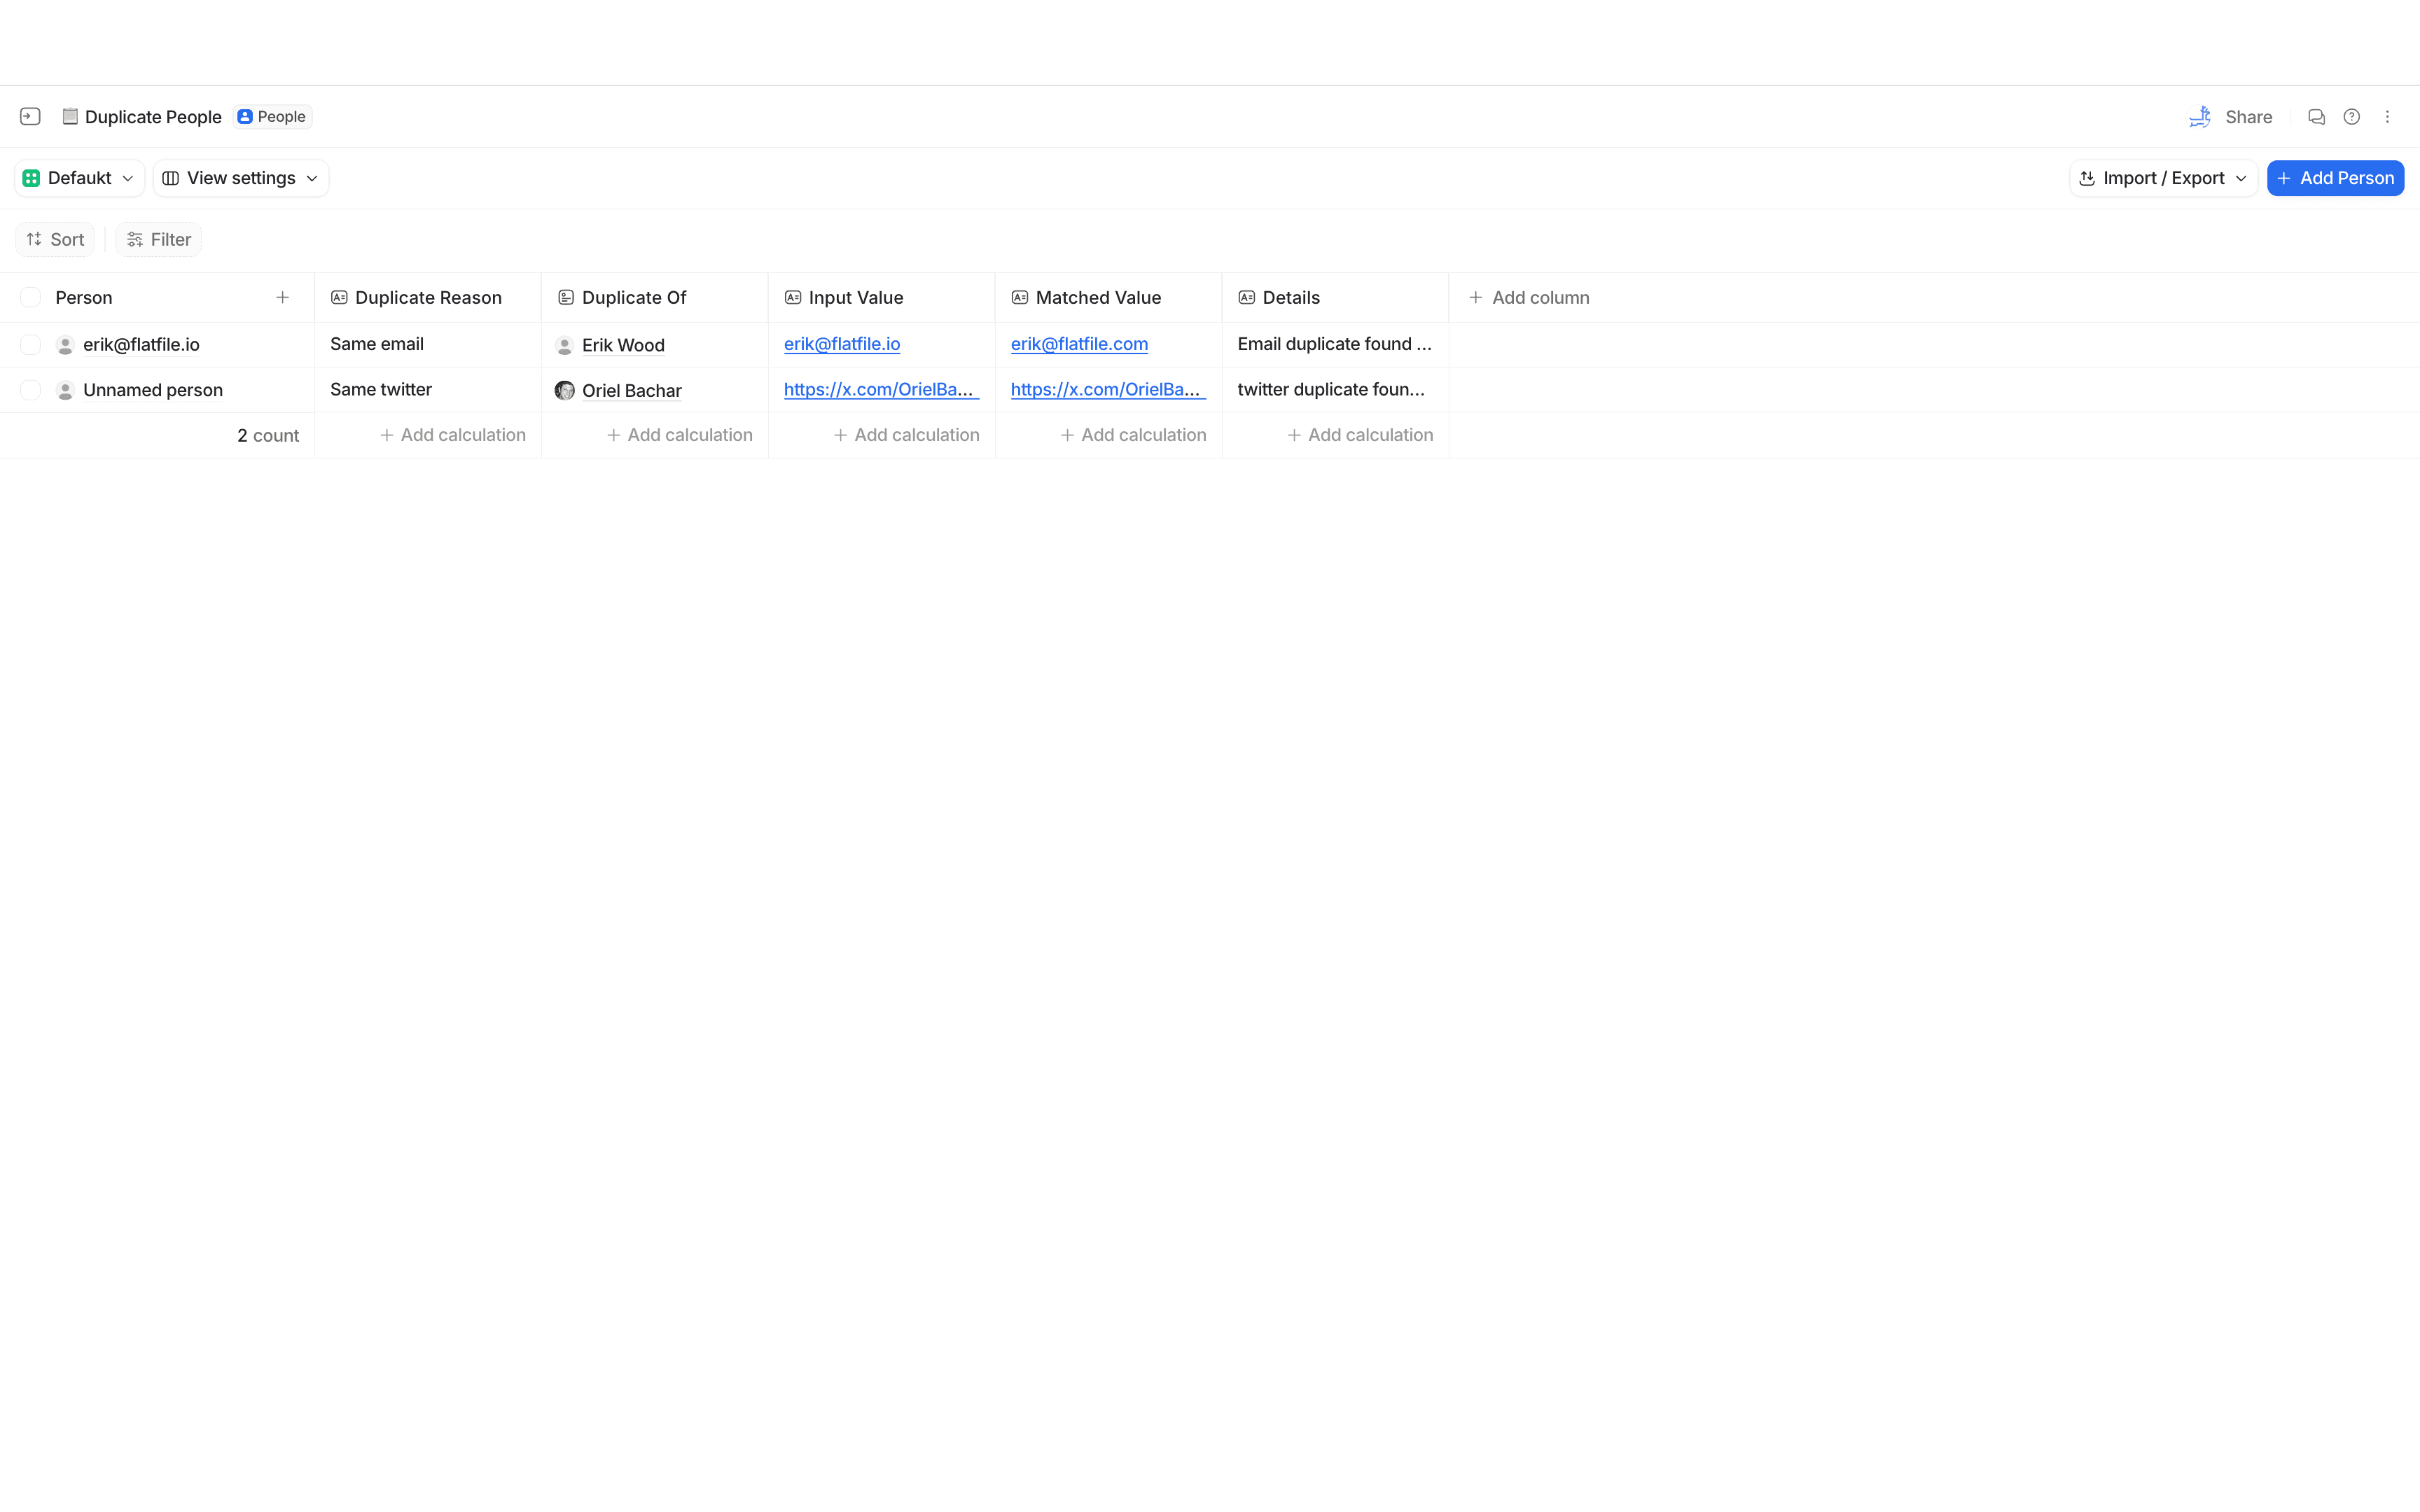The height and width of the screenshot is (1512, 2420).
Task: Collapse the sidebar using the arrow icon
Action: 29,116
